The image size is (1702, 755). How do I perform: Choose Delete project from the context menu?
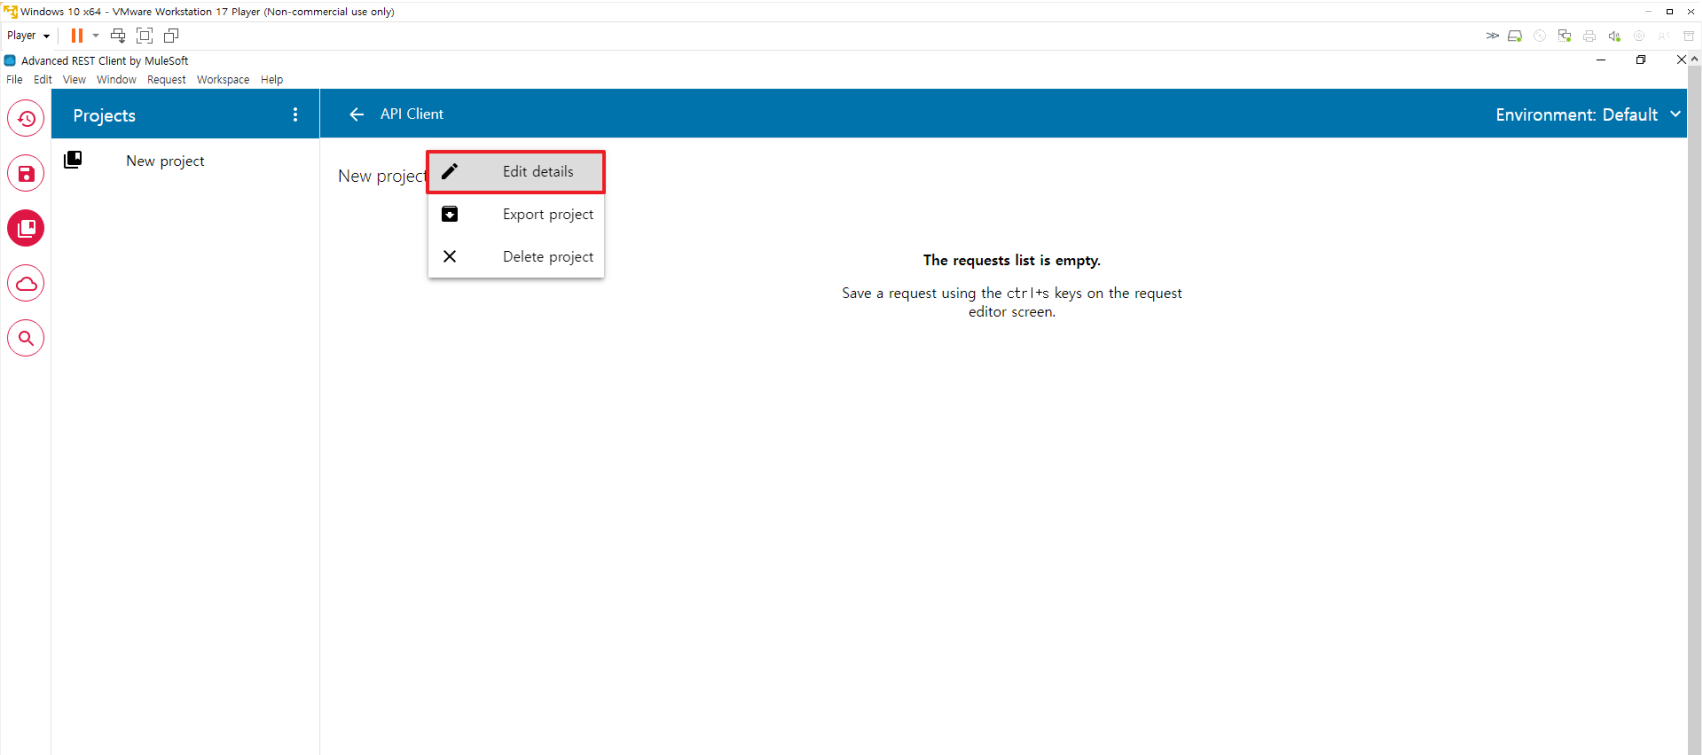click(x=516, y=257)
